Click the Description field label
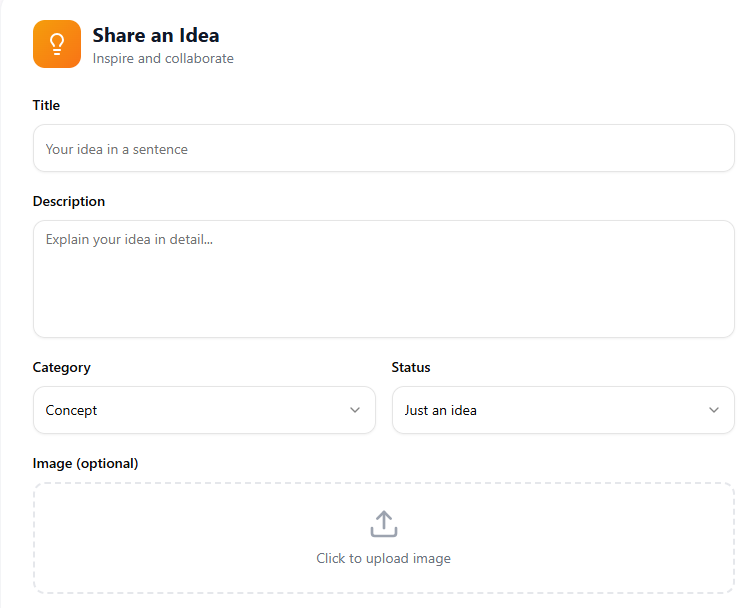This screenshot has width=750, height=608. (69, 201)
